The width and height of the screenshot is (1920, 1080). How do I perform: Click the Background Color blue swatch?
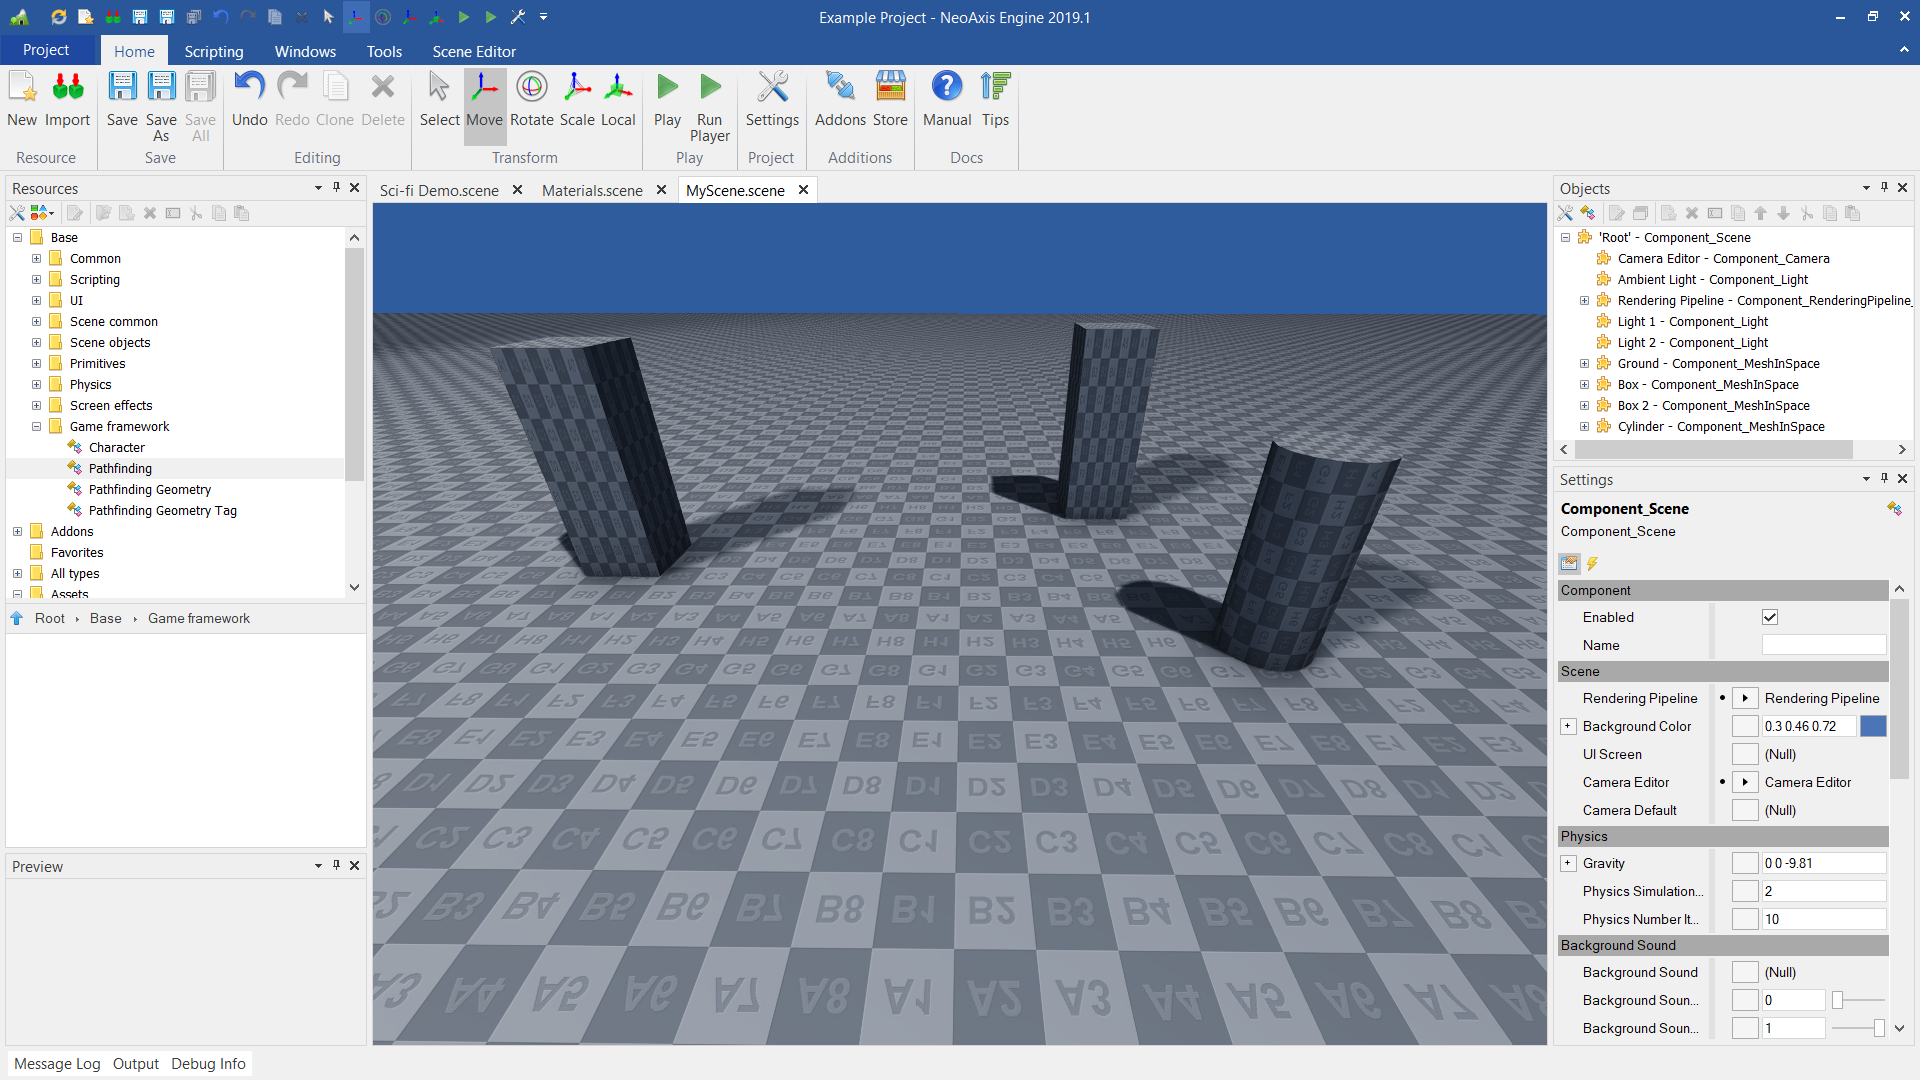[x=1874, y=727]
